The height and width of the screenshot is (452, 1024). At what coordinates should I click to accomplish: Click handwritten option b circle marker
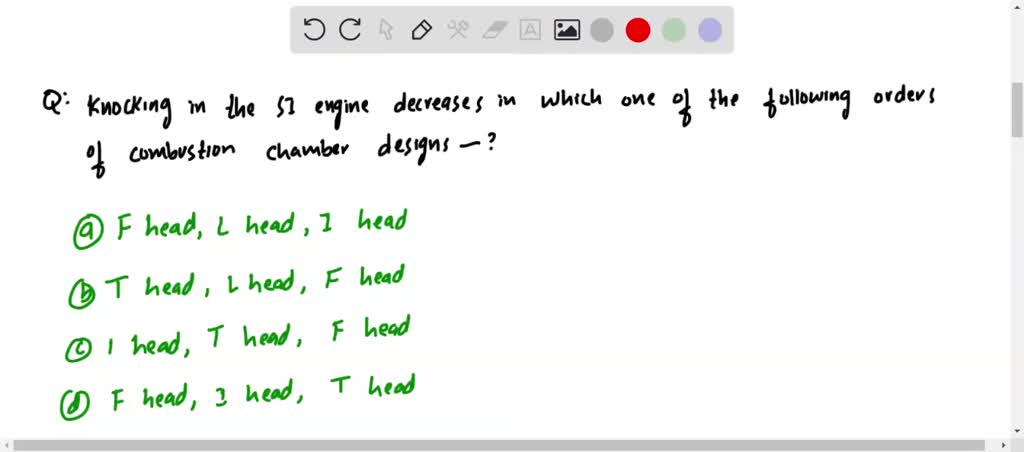point(80,291)
